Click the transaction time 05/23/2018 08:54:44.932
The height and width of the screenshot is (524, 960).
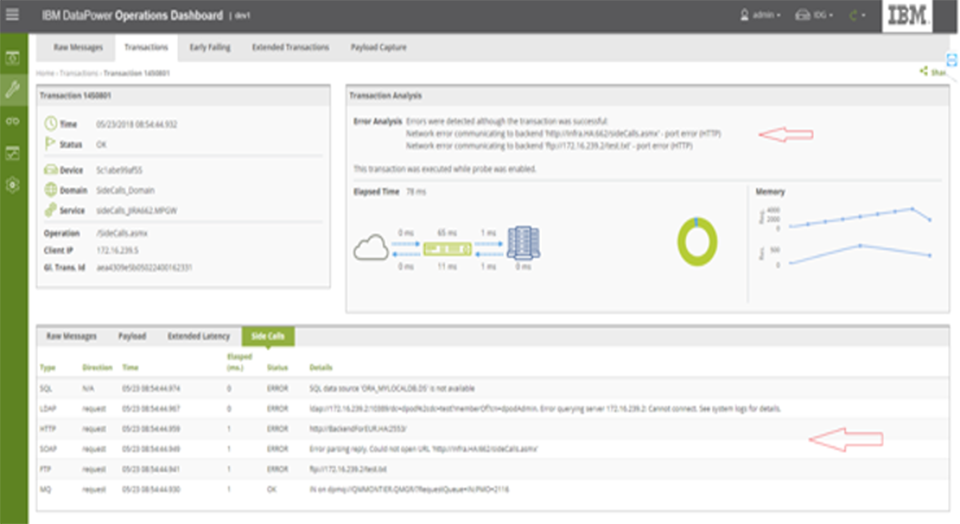pos(136,124)
